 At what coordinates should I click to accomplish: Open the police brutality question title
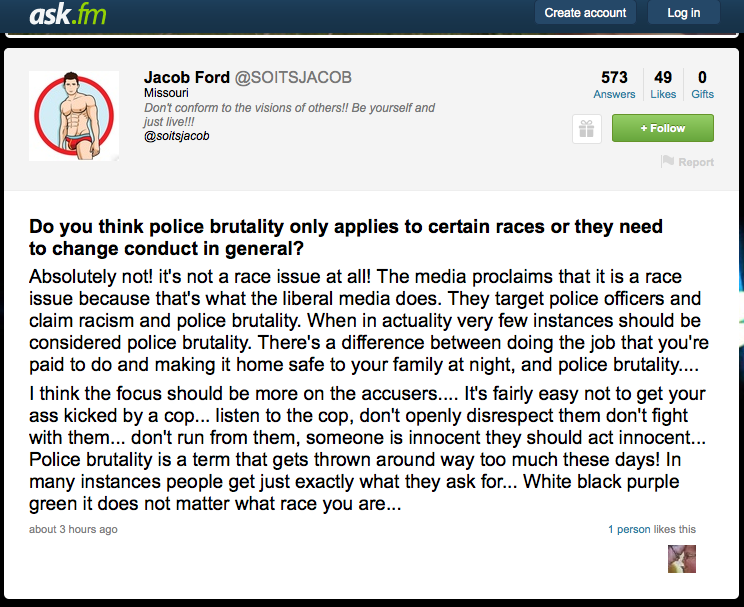tap(345, 237)
